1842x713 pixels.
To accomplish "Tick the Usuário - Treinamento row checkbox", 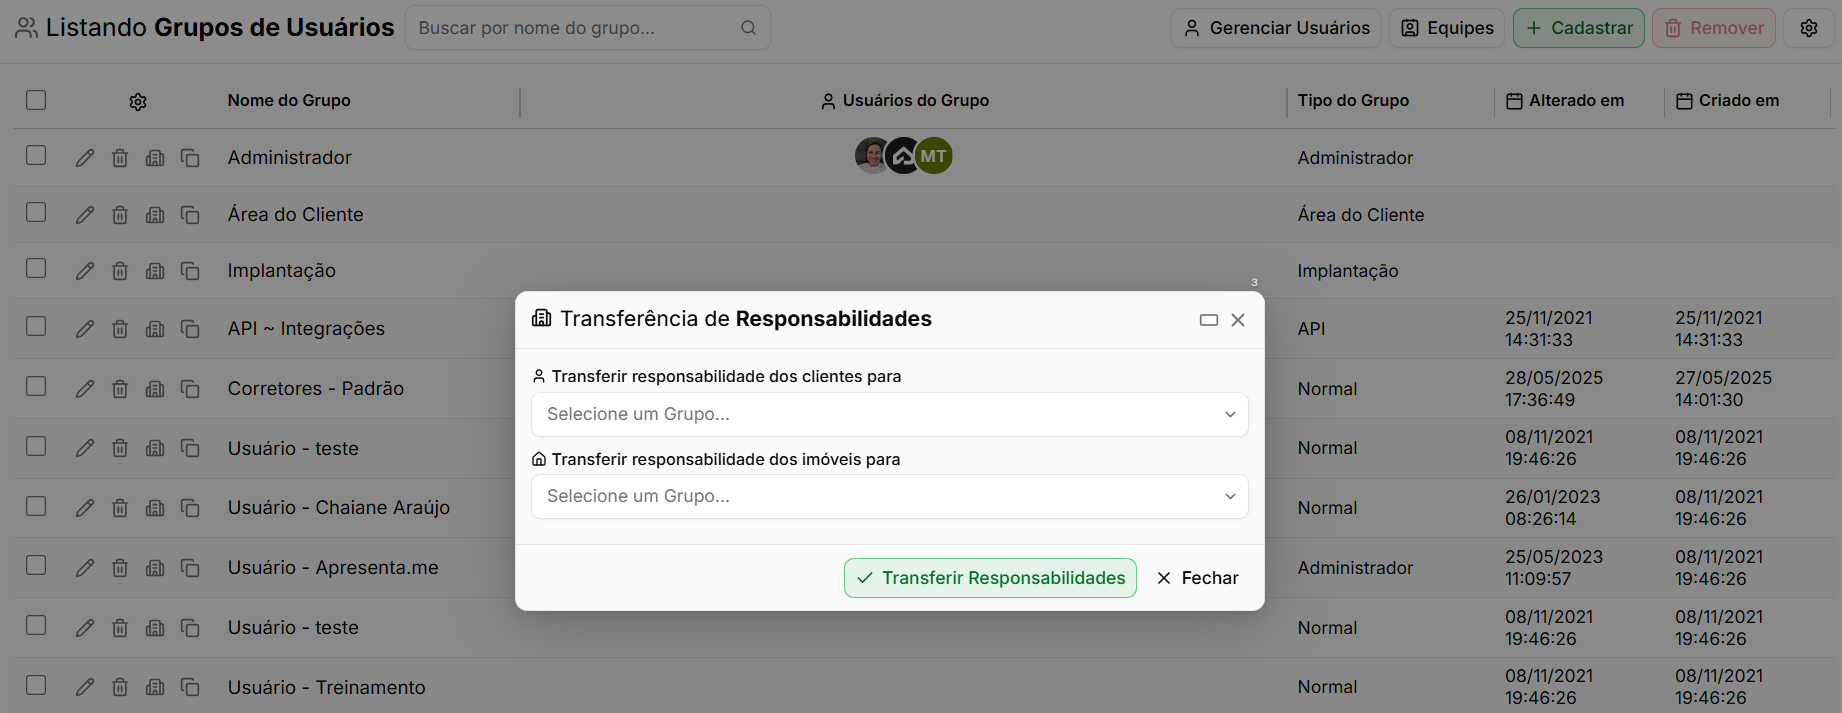I will pos(36,685).
